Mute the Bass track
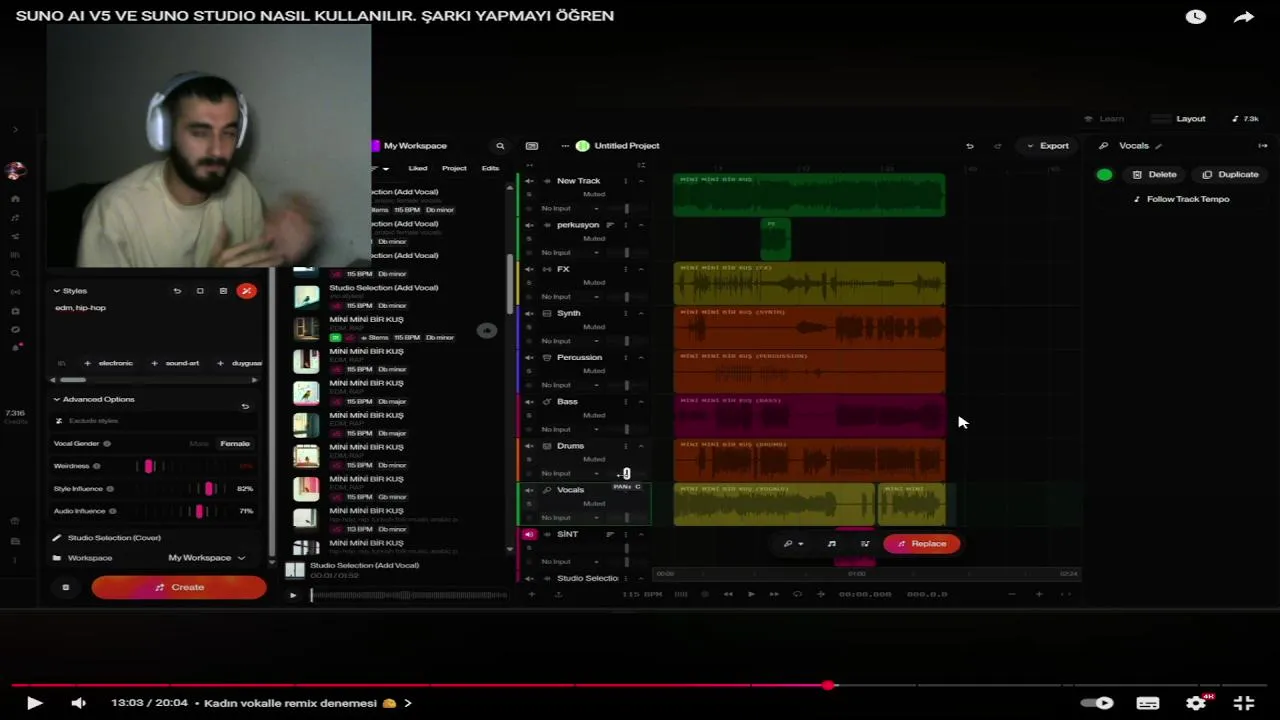 click(530, 401)
